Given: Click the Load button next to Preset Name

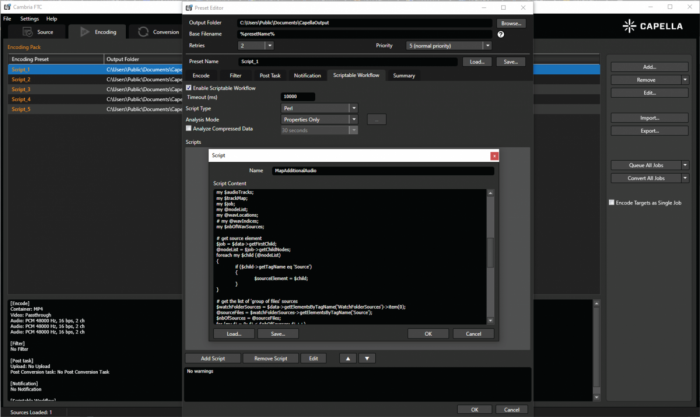Looking at the screenshot, I should pos(477,62).
